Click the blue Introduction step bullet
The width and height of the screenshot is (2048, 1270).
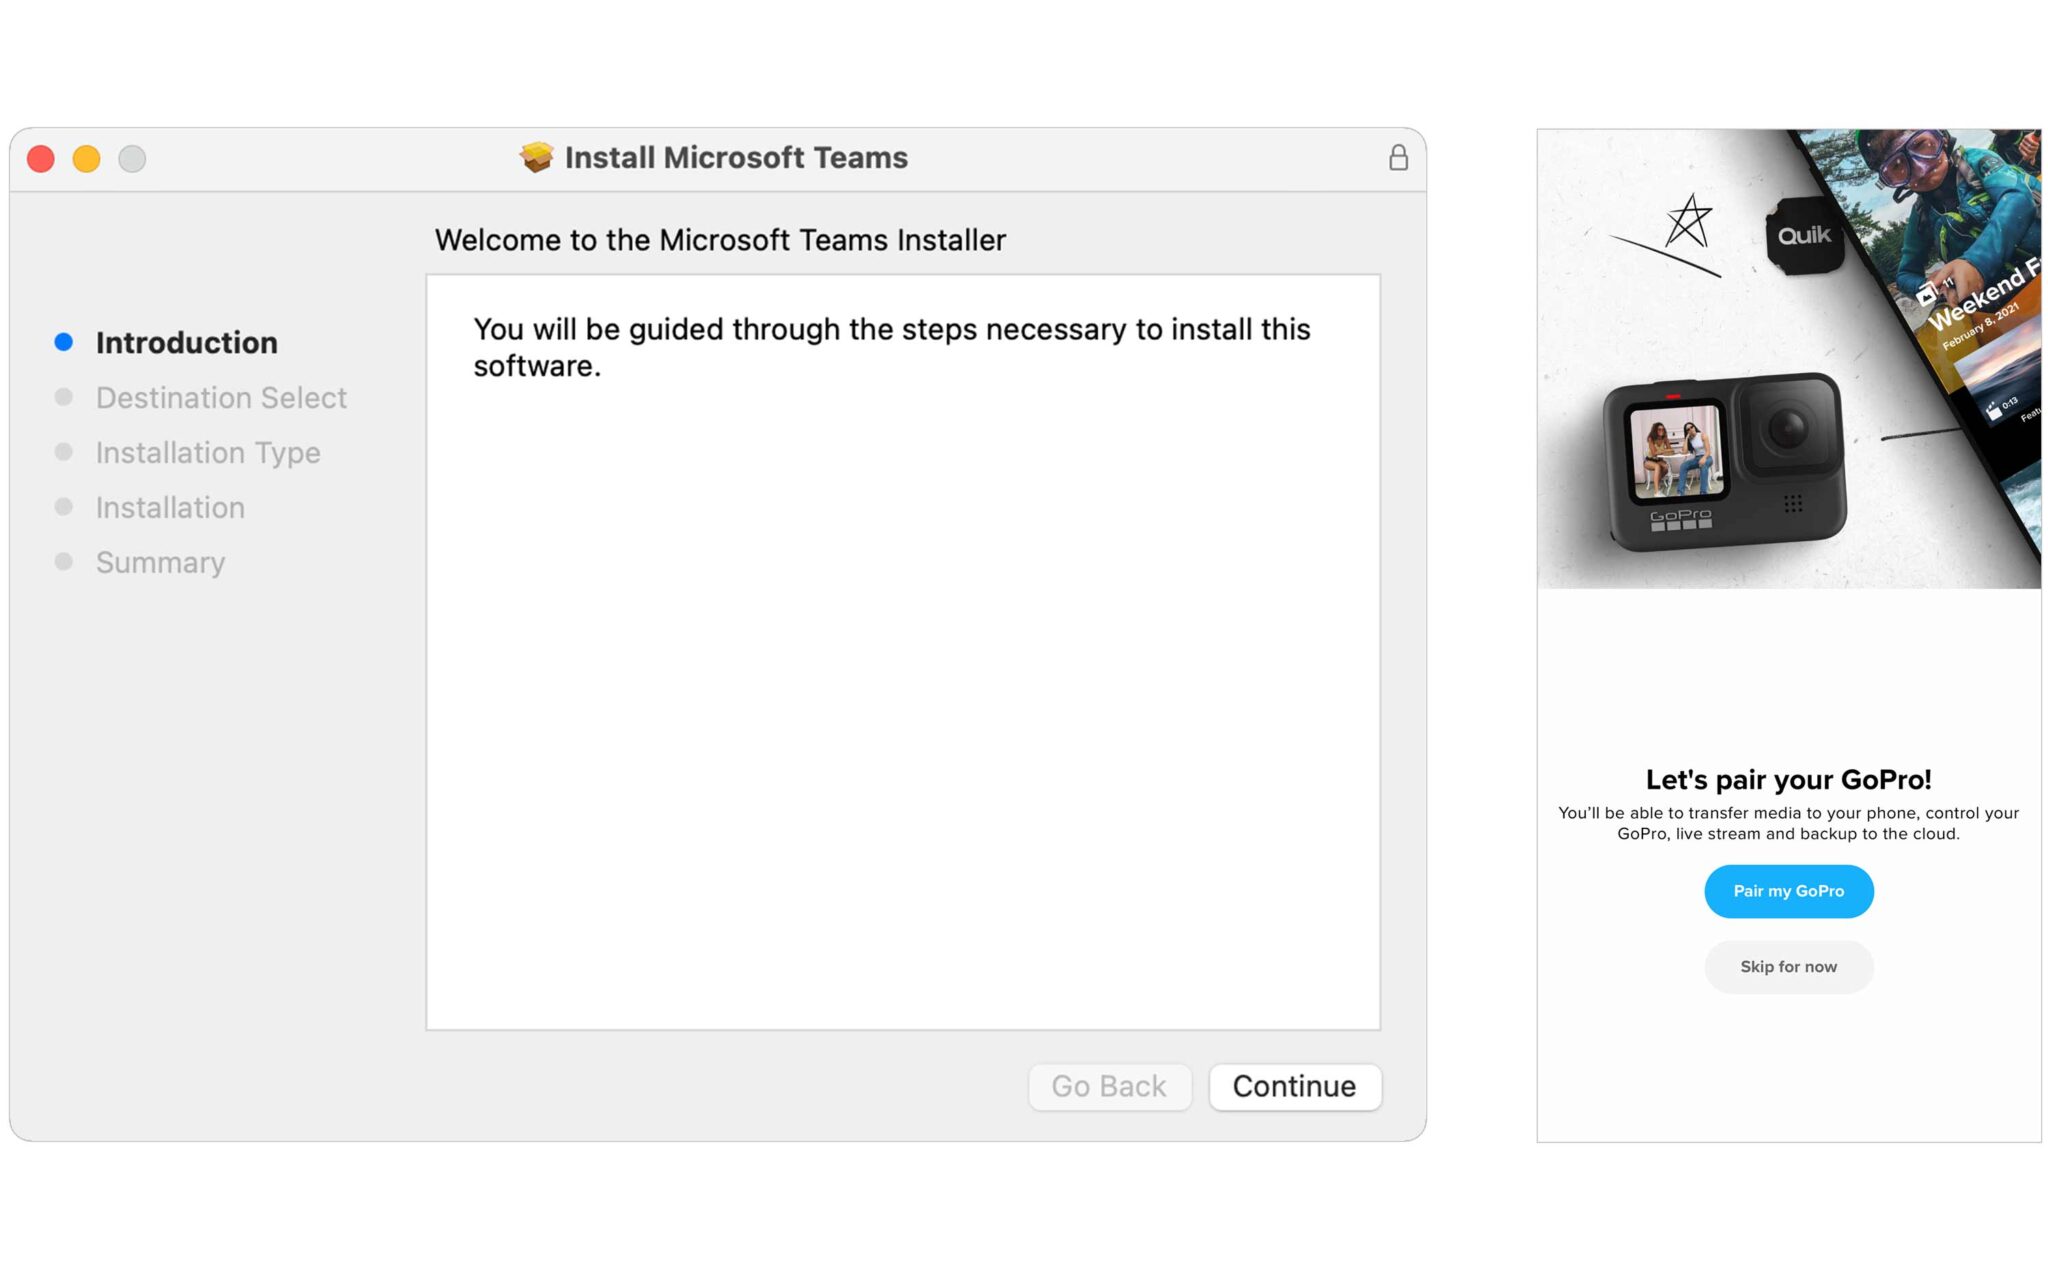64,342
